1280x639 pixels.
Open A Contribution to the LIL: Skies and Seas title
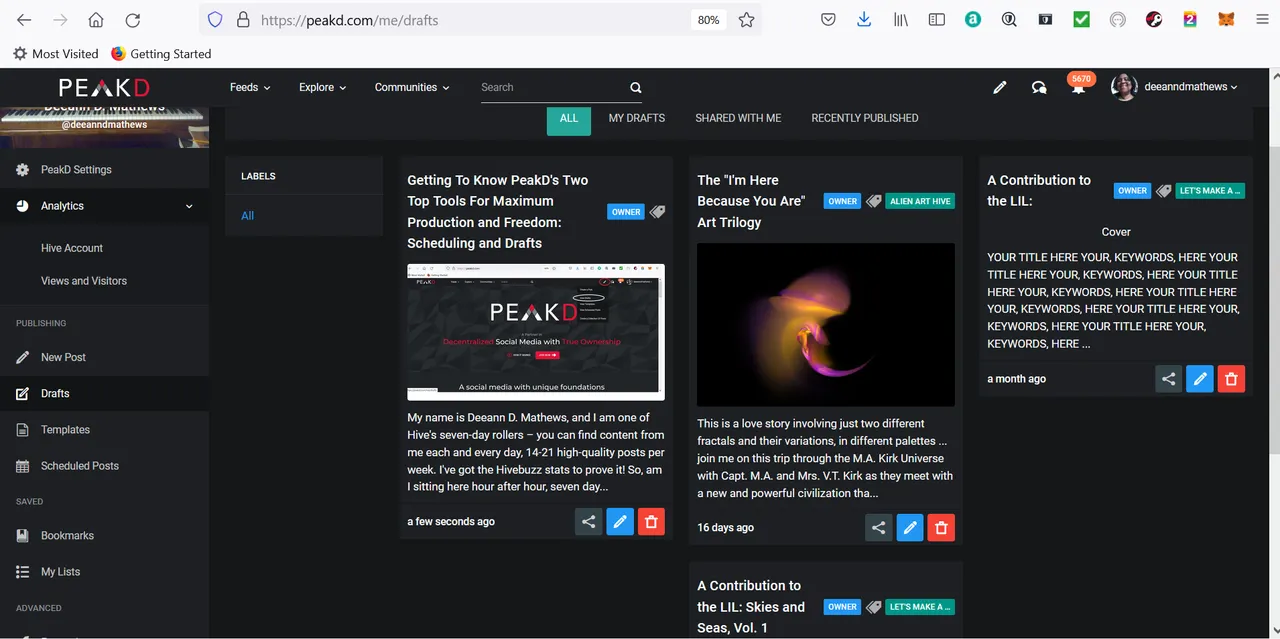(x=751, y=607)
